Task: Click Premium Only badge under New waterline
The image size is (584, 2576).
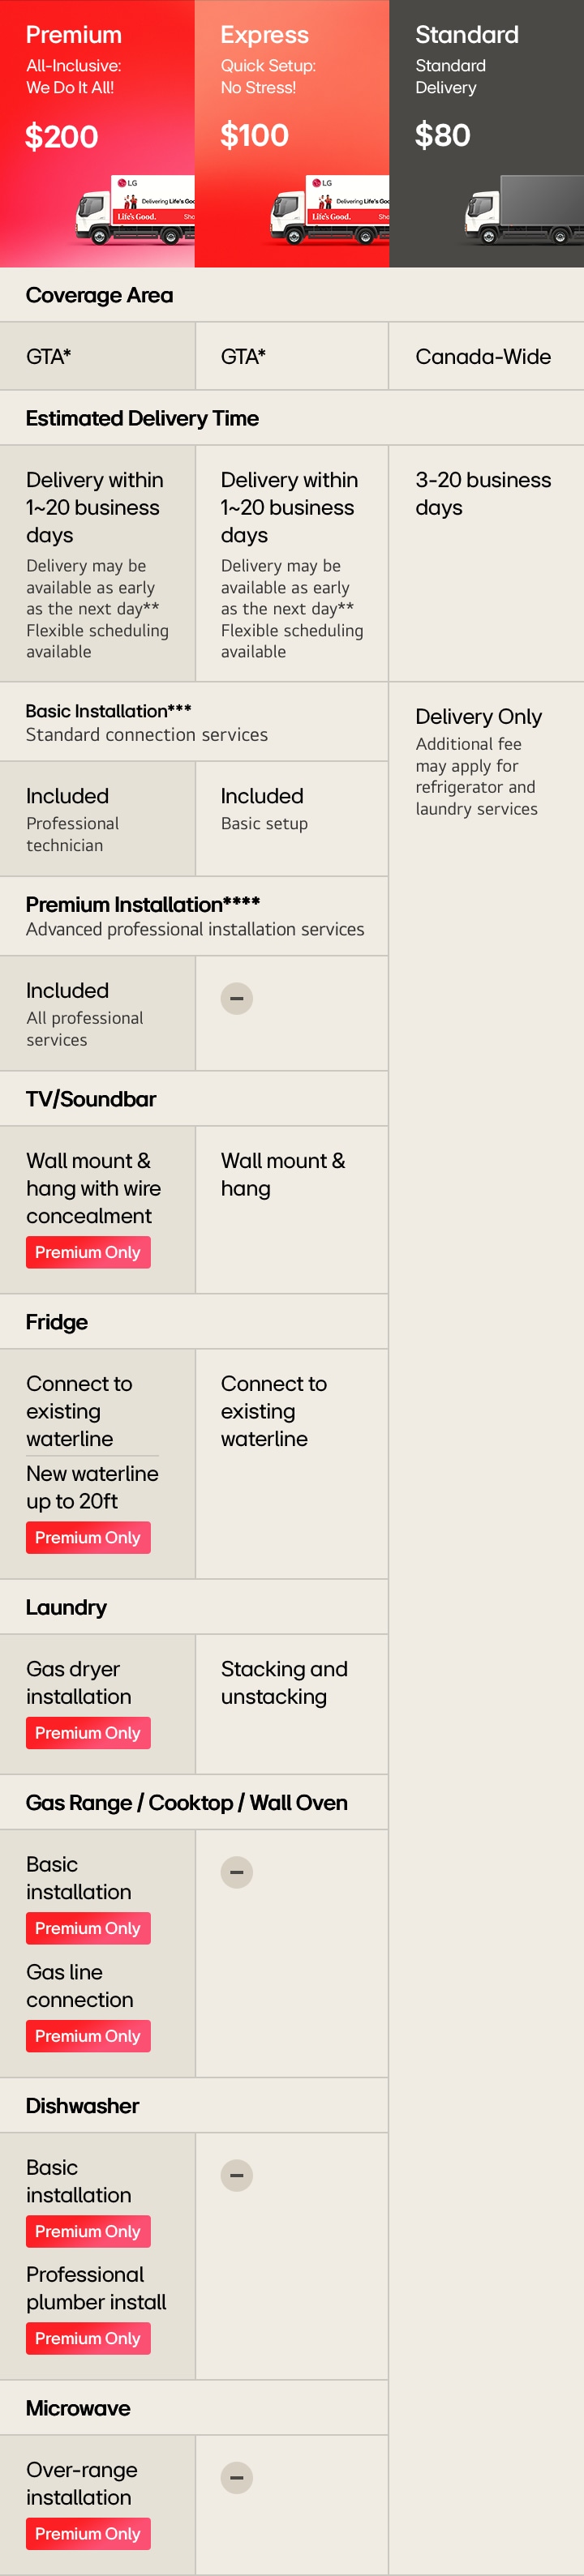Action: [88, 1537]
